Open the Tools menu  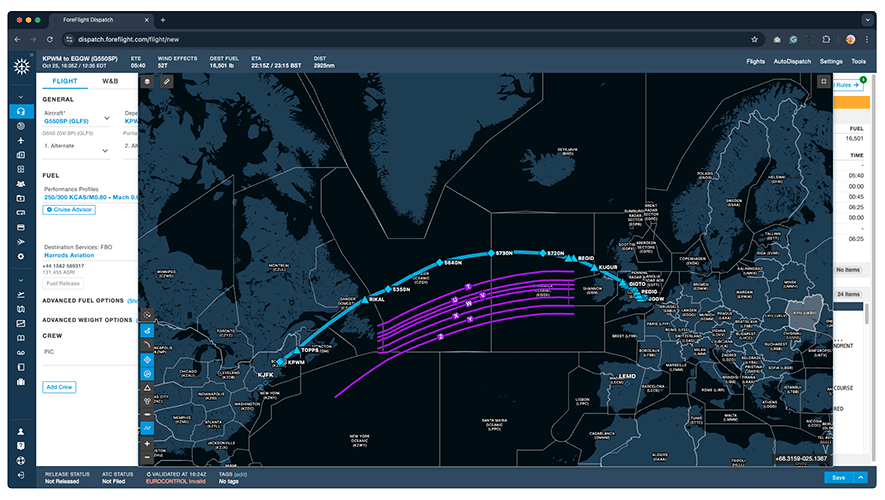click(858, 62)
